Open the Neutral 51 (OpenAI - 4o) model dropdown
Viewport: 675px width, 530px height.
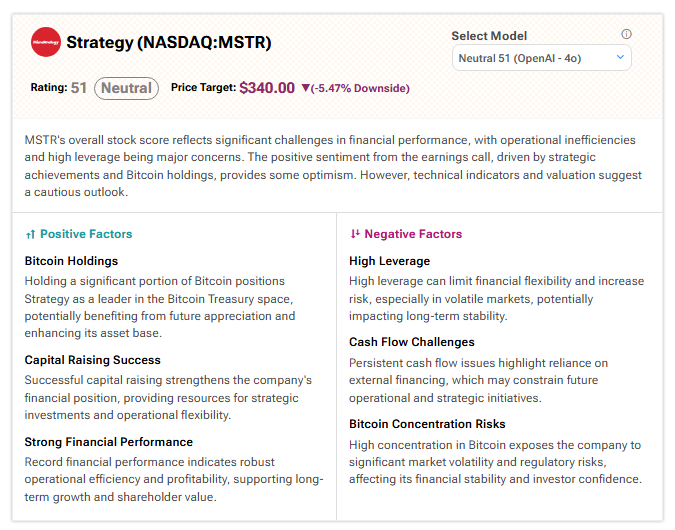(541, 58)
